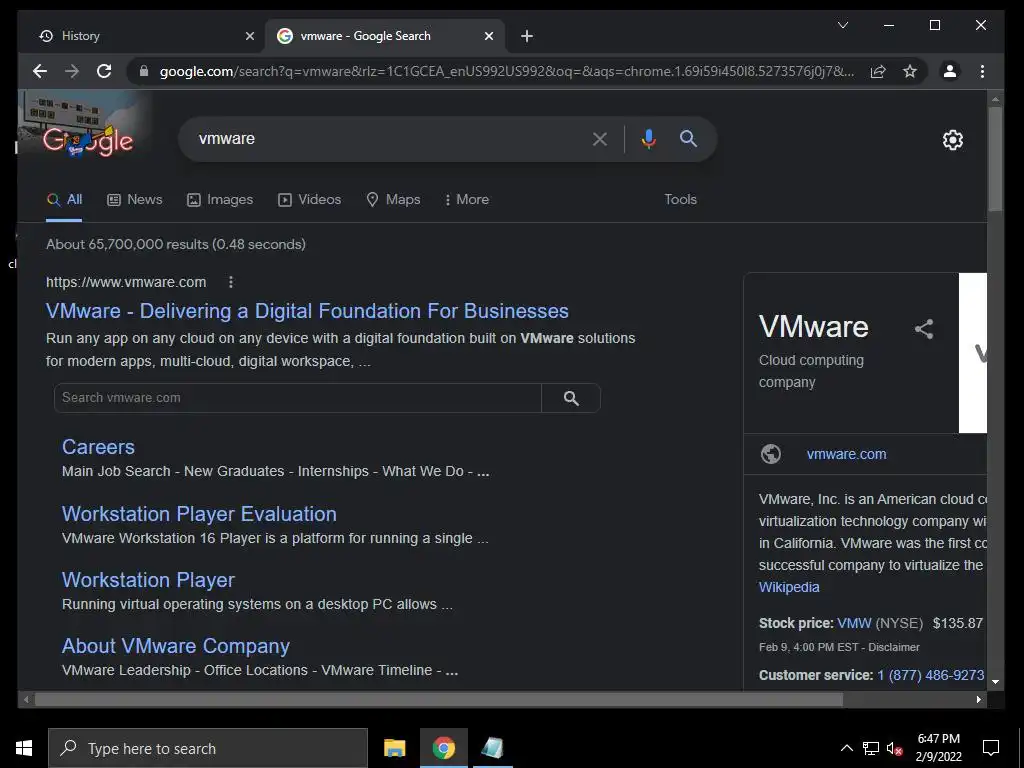The height and width of the screenshot is (768, 1024).
Task: Switch to Maps results
Action: click(x=393, y=200)
